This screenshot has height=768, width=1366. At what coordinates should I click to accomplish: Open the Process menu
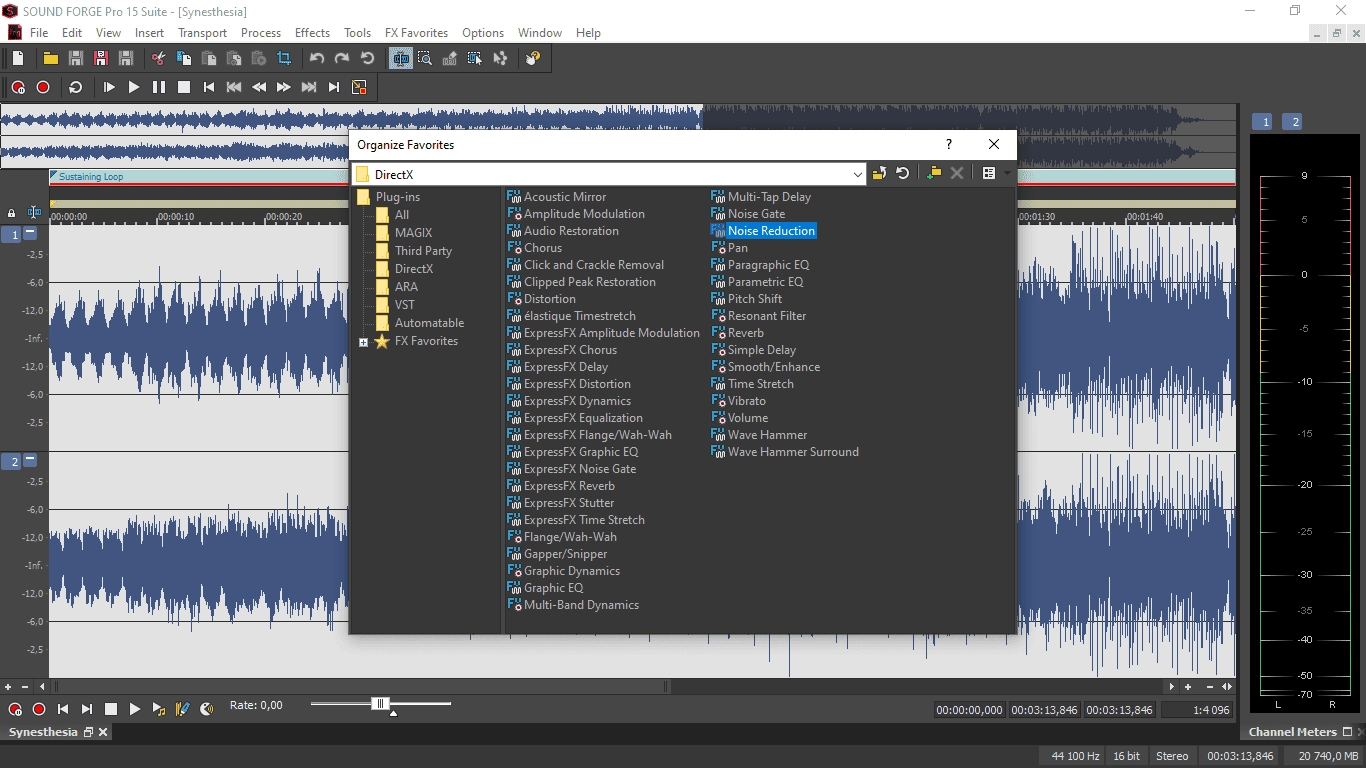(261, 33)
